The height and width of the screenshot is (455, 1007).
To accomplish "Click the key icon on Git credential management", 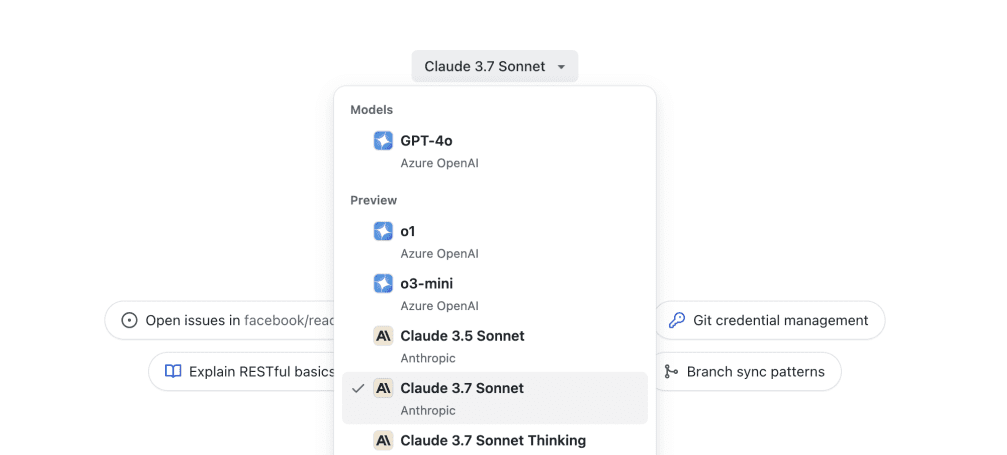I will tap(676, 320).
